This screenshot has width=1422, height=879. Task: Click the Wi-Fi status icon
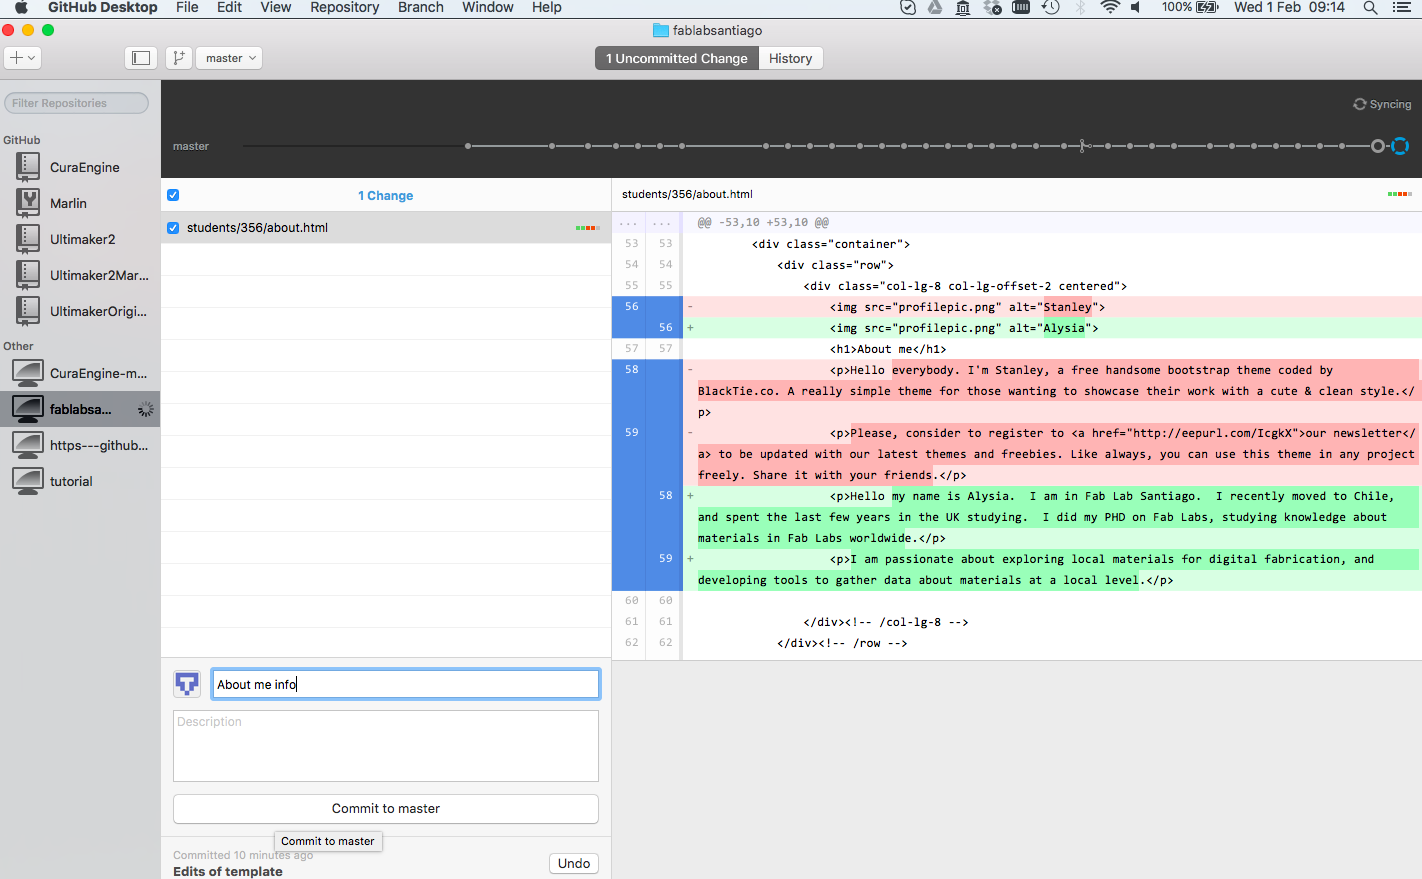coord(1109,7)
